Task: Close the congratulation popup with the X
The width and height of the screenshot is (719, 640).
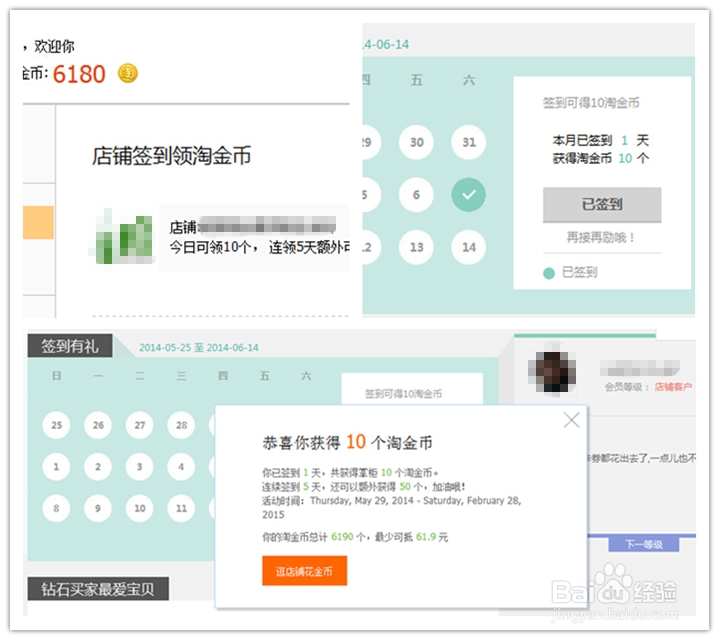Action: tap(571, 420)
